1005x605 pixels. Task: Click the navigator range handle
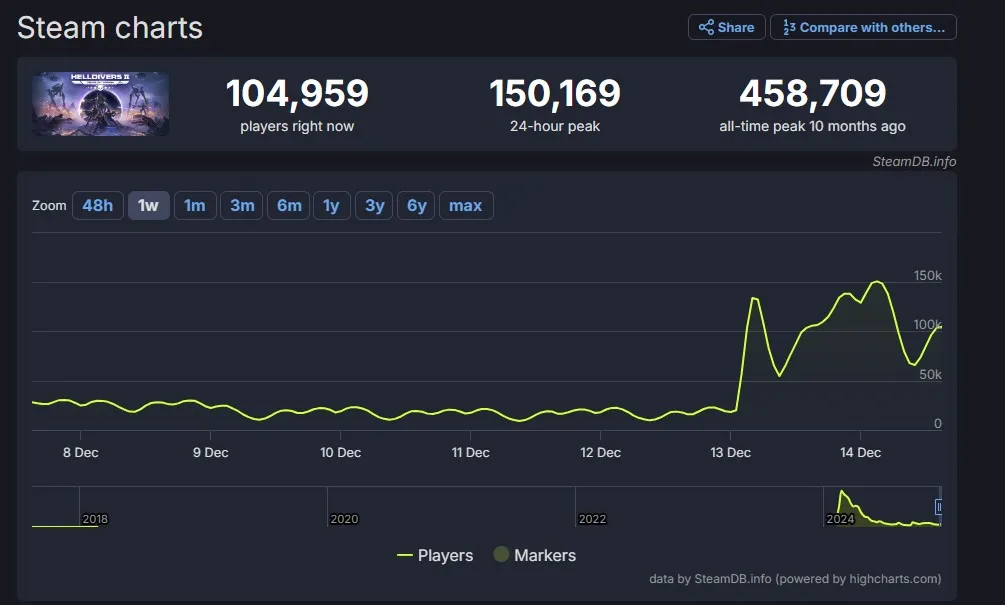[938, 507]
